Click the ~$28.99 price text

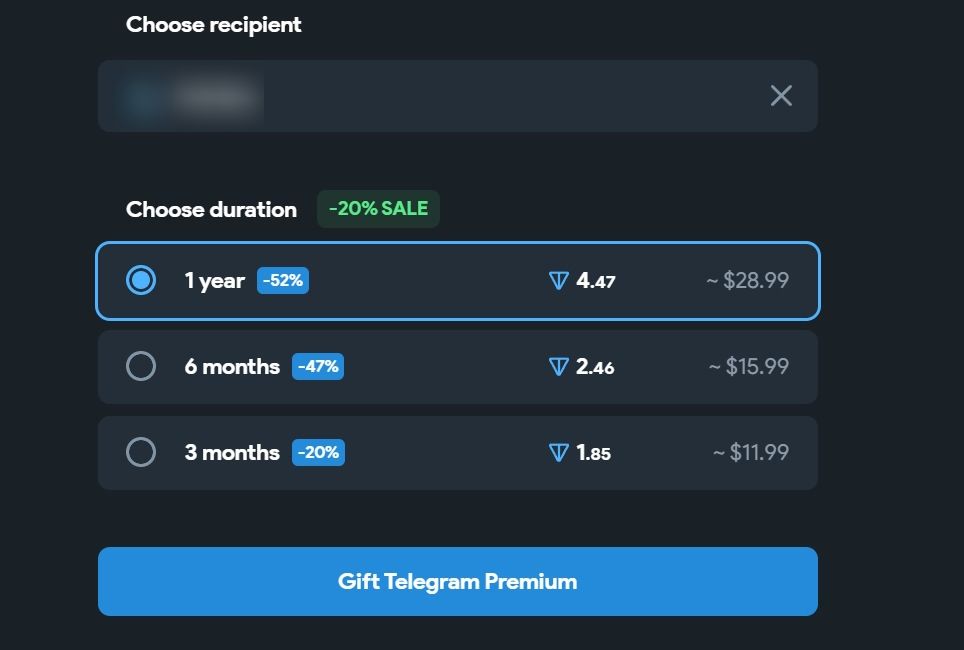[748, 281]
